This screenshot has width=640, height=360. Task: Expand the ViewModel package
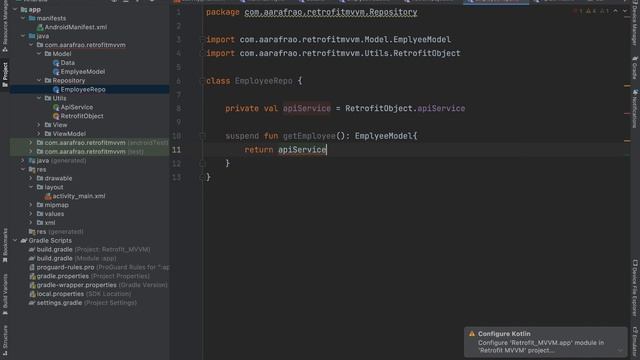(39, 134)
